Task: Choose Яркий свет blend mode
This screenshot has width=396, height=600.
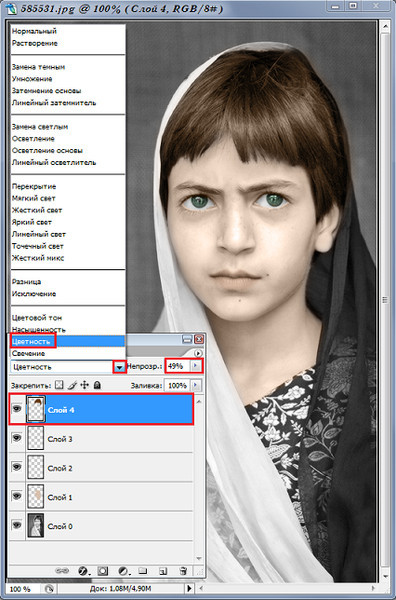Action: coord(31,222)
